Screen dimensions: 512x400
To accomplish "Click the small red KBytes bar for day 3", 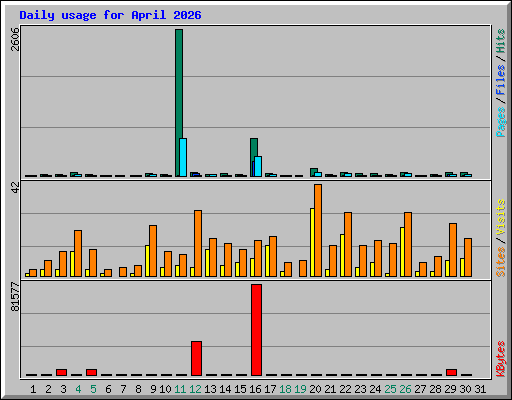I will [x=61, y=372].
